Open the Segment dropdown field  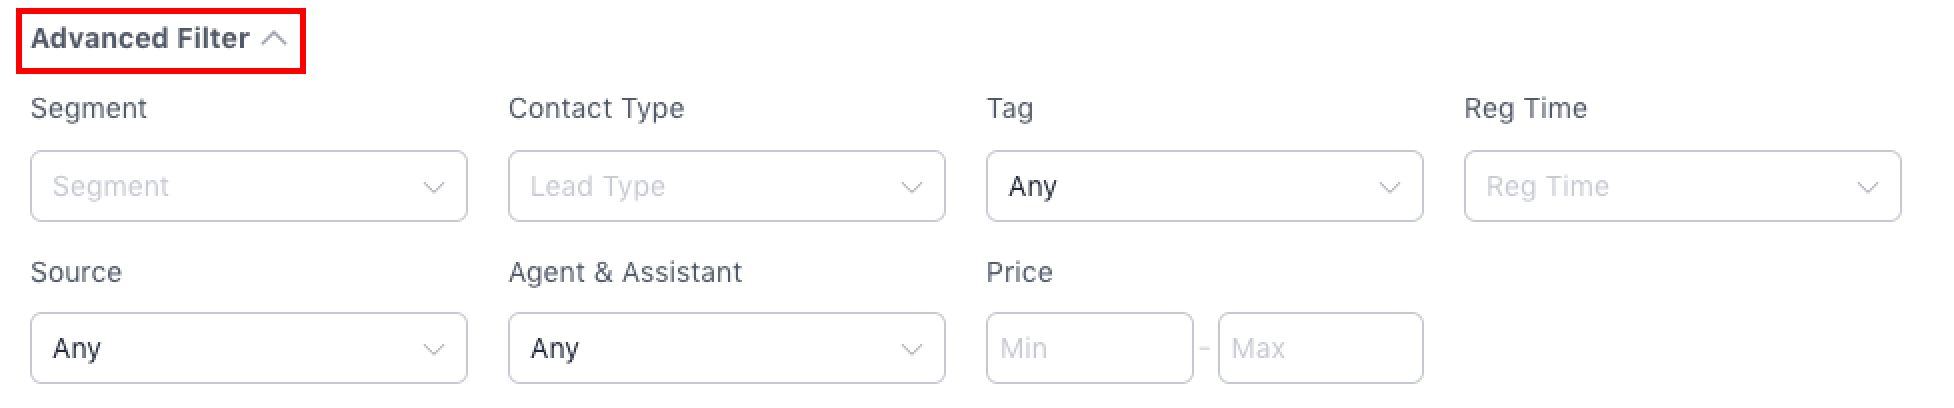pyautogui.click(x=230, y=186)
